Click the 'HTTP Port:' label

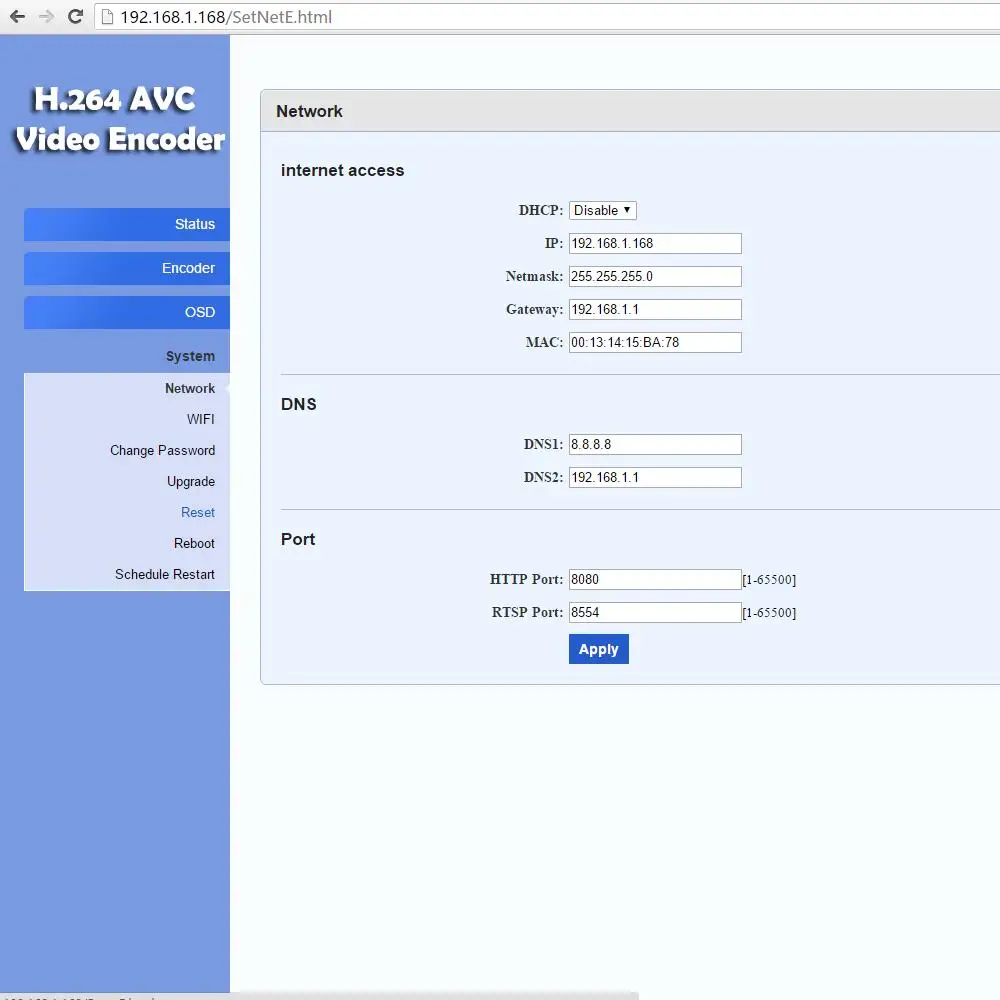click(x=527, y=579)
